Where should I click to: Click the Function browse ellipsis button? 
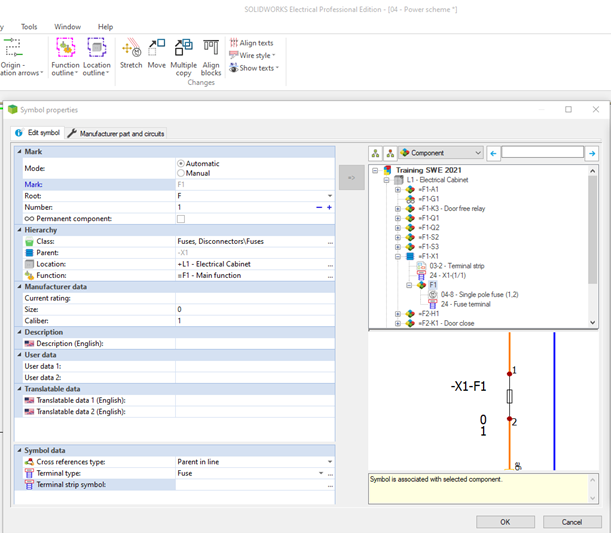point(330,275)
